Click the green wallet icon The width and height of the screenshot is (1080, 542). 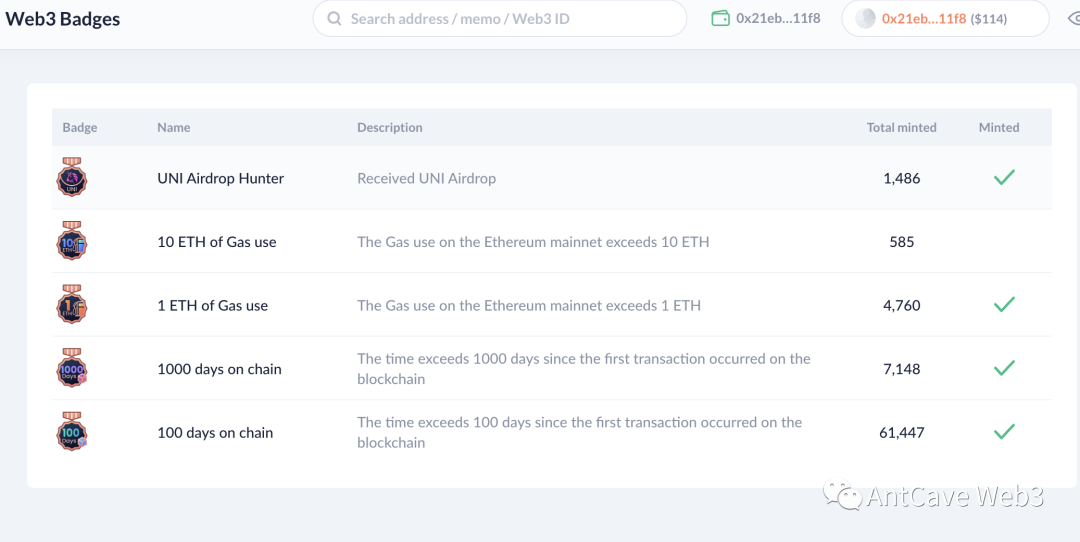click(x=720, y=19)
